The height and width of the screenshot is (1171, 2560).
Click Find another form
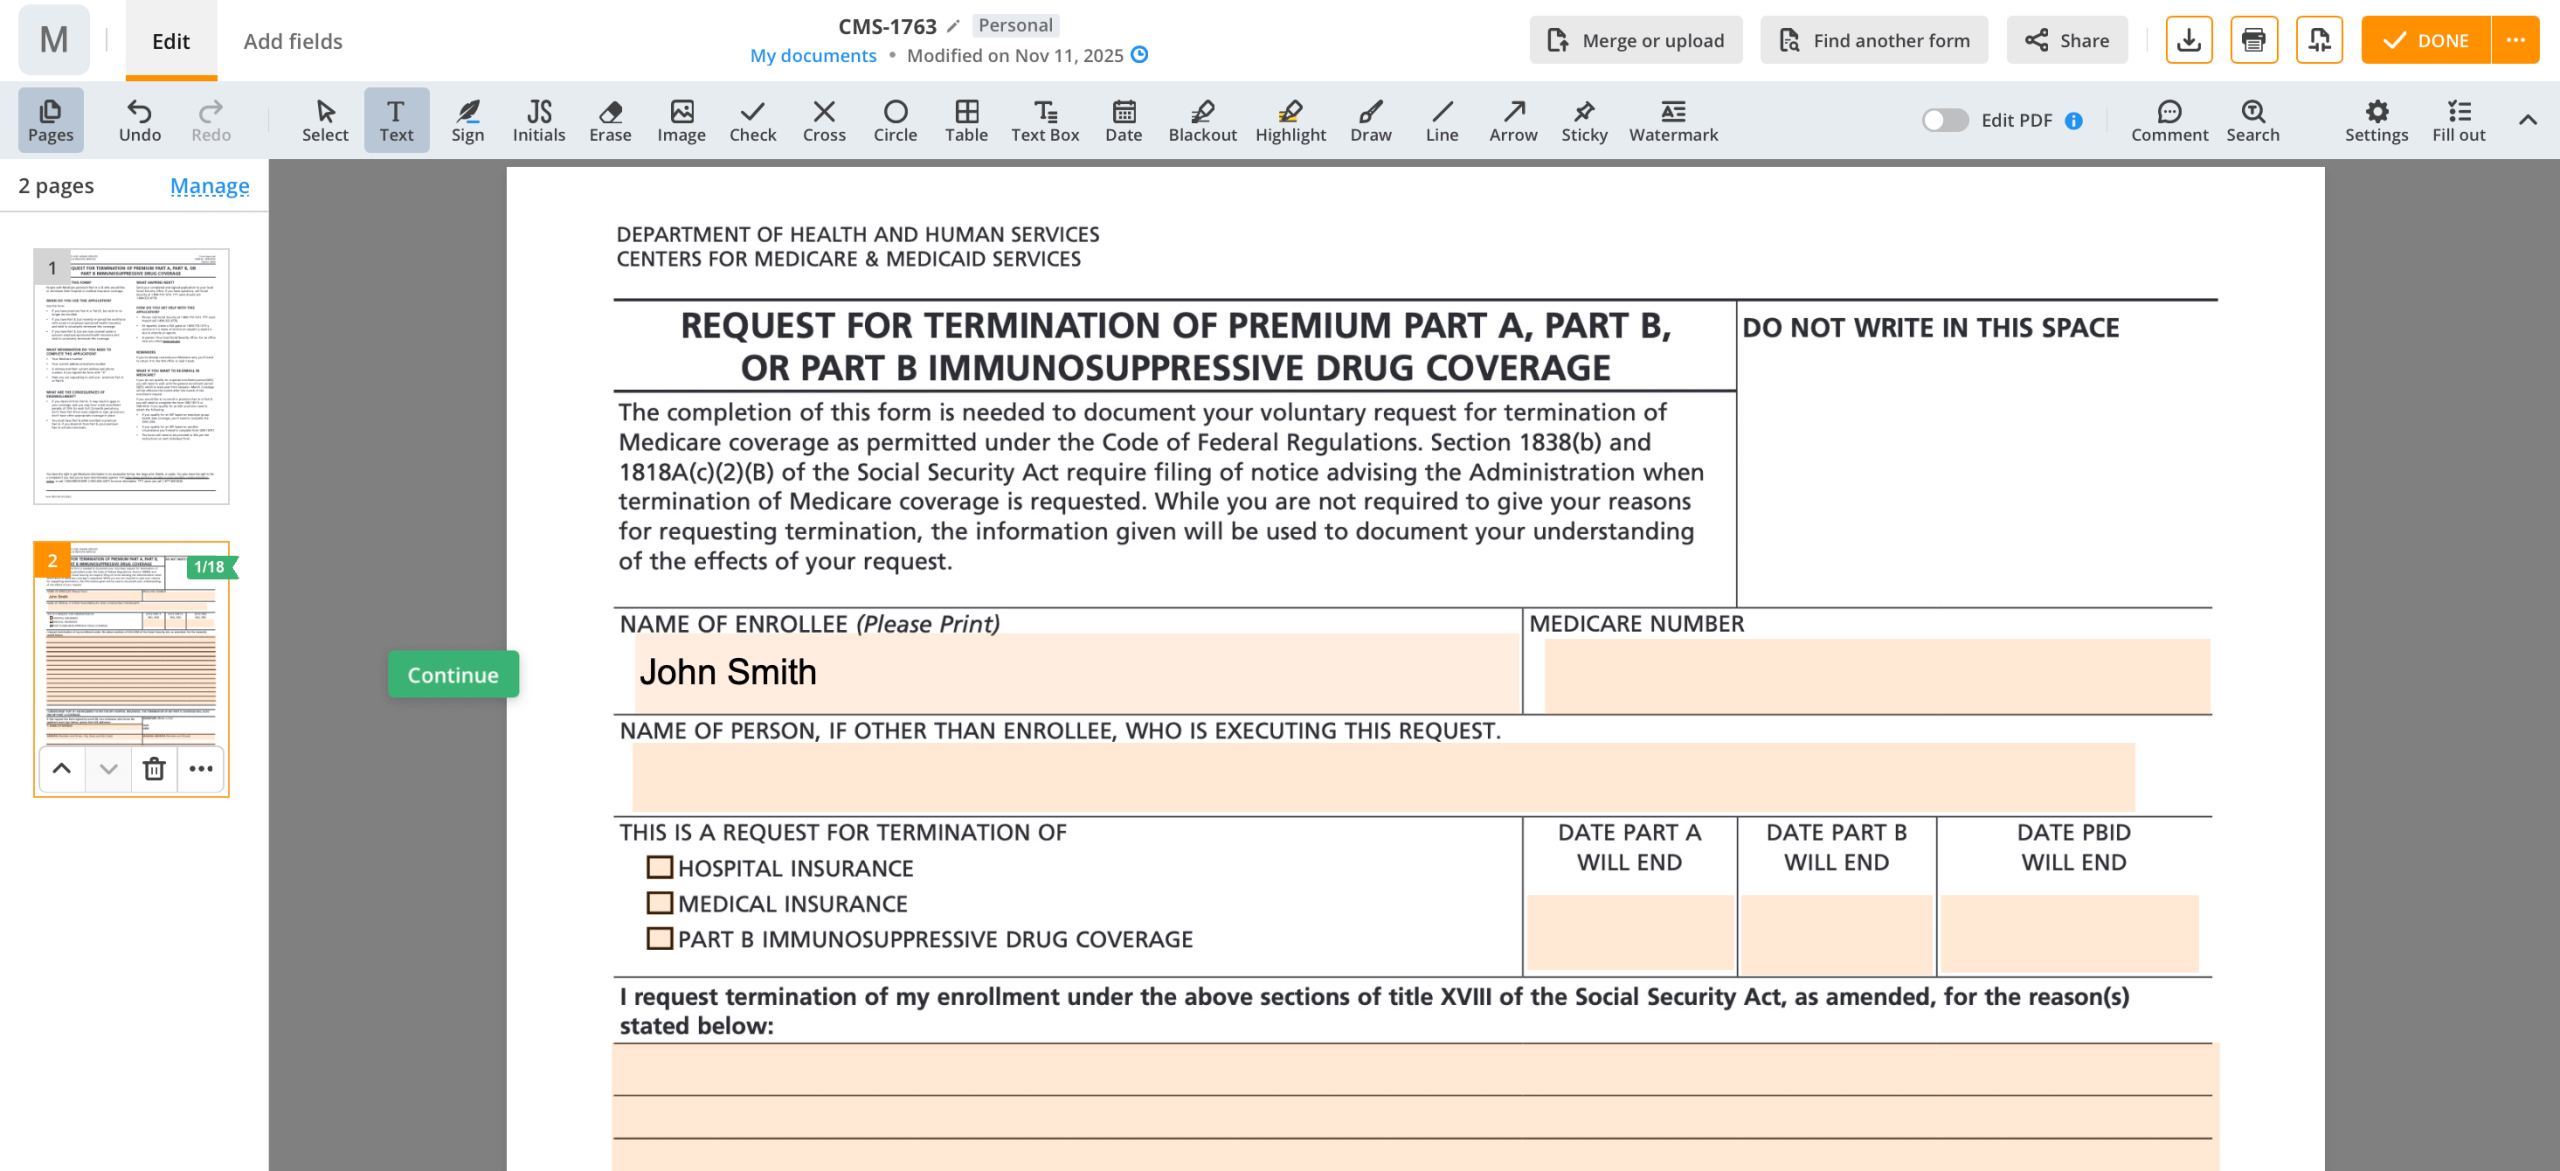[x=1874, y=40]
